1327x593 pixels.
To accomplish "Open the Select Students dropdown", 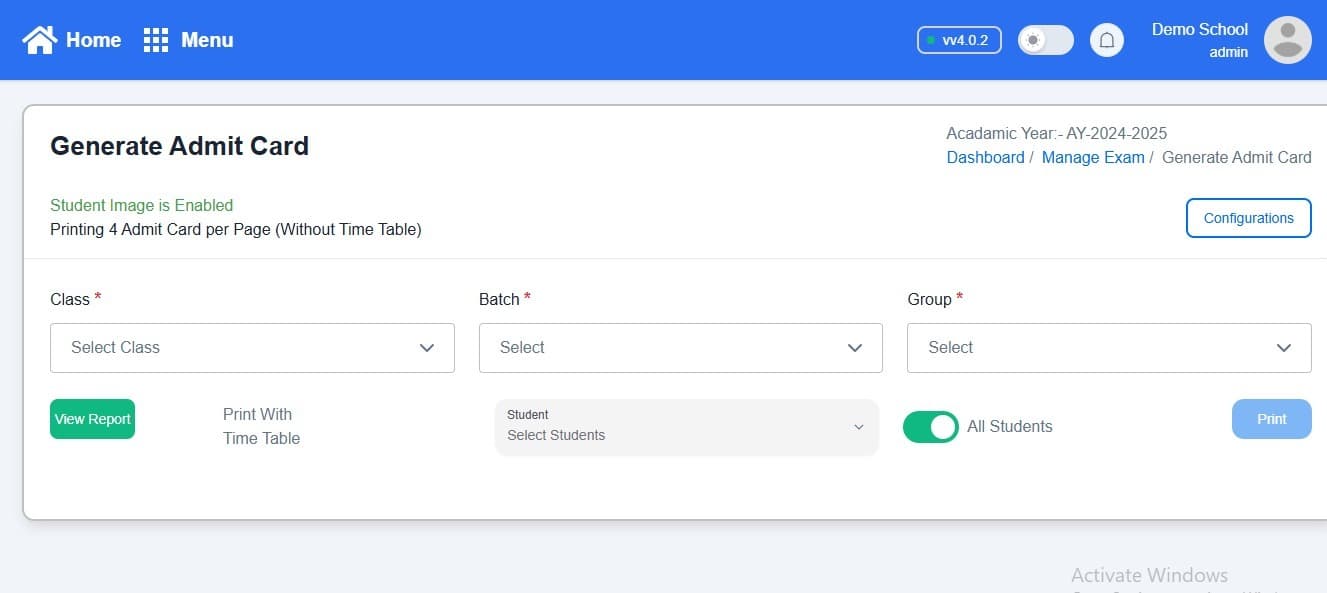I will pyautogui.click(x=686, y=427).
